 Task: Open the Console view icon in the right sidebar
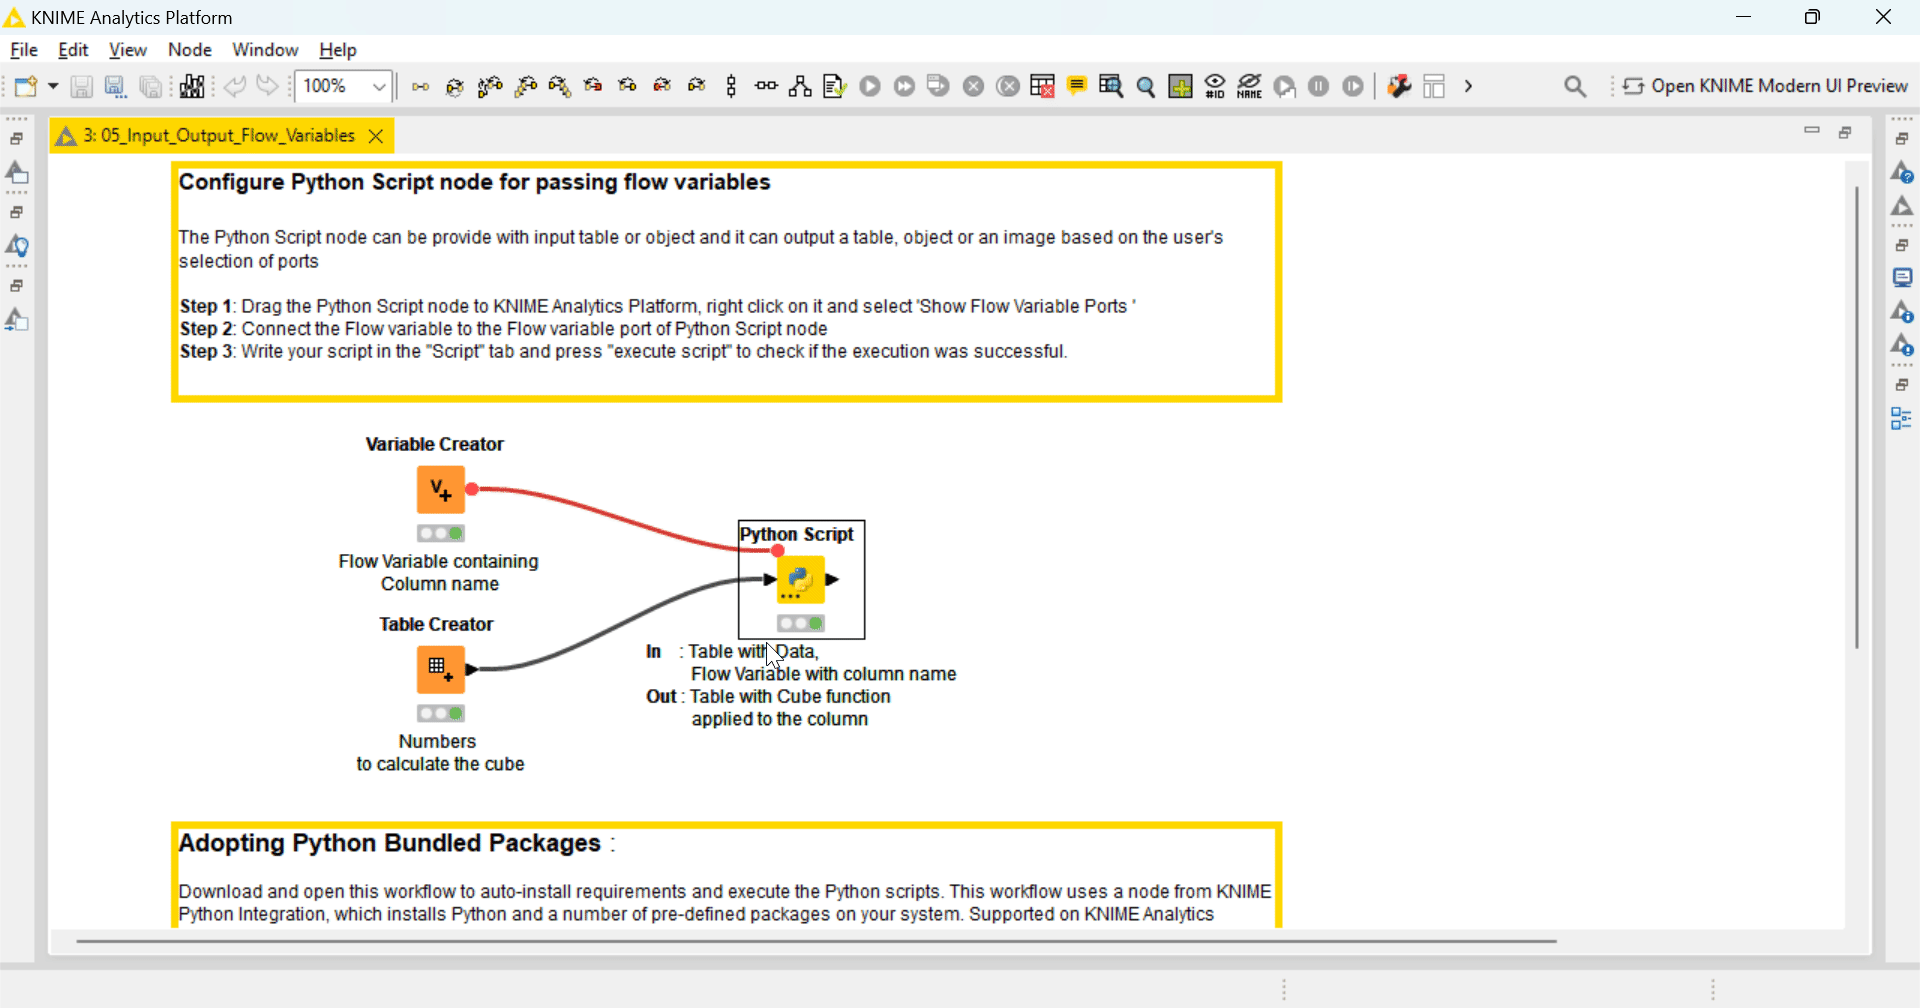1903,277
